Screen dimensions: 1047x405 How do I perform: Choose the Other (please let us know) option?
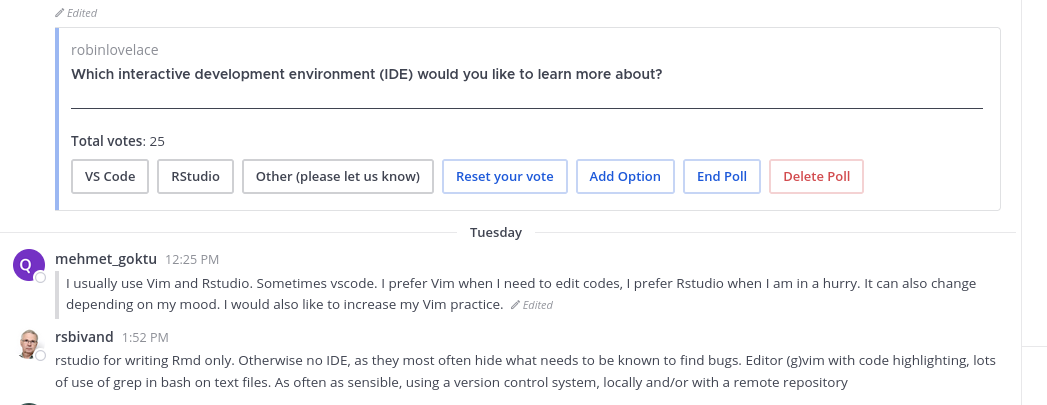click(x=338, y=176)
